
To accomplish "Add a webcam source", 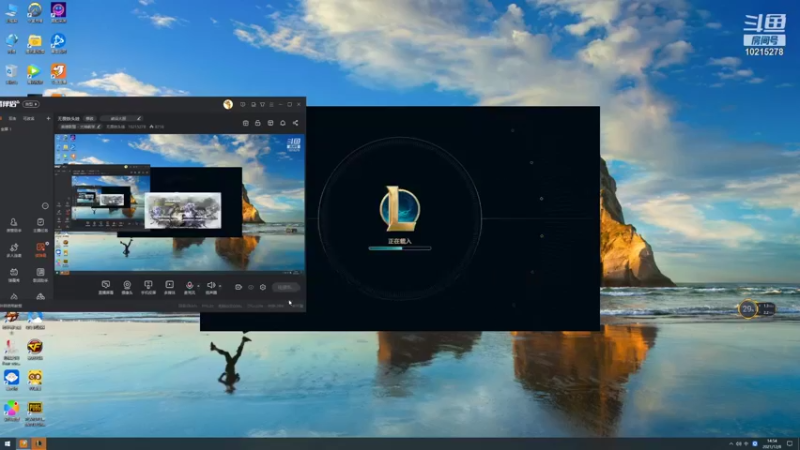I will click(127, 287).
